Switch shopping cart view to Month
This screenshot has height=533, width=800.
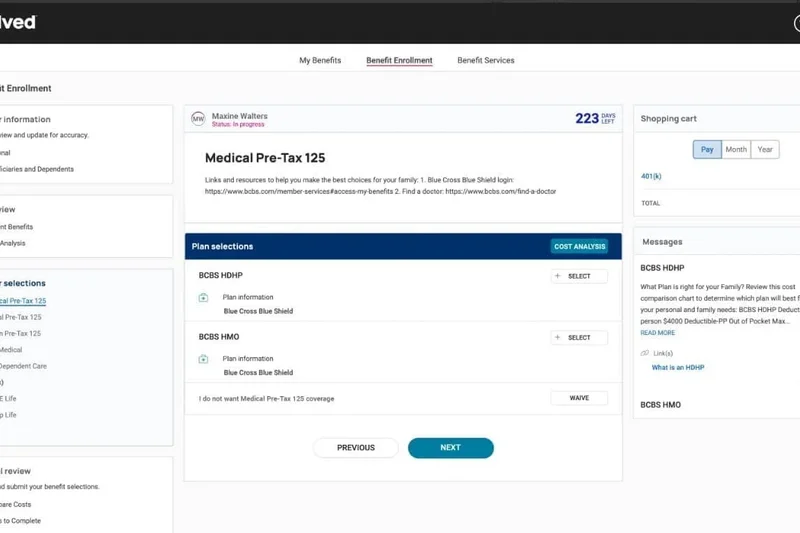pyautogui.click(x=736, y=149)
